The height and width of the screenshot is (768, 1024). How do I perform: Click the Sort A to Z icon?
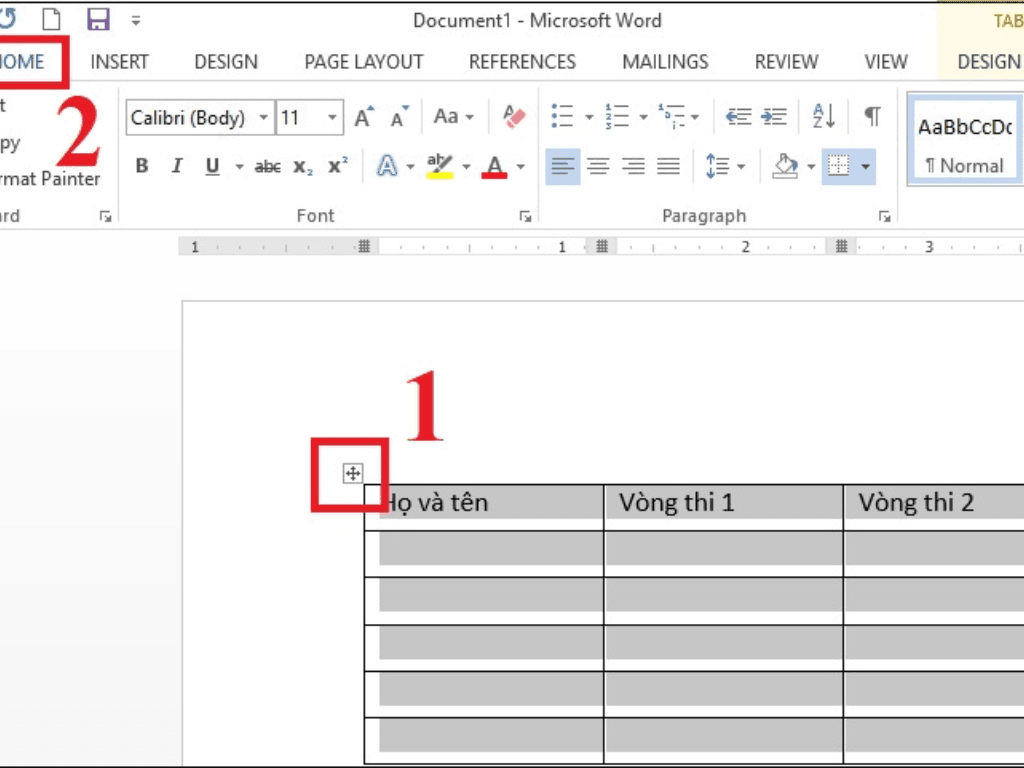point(824,117)
